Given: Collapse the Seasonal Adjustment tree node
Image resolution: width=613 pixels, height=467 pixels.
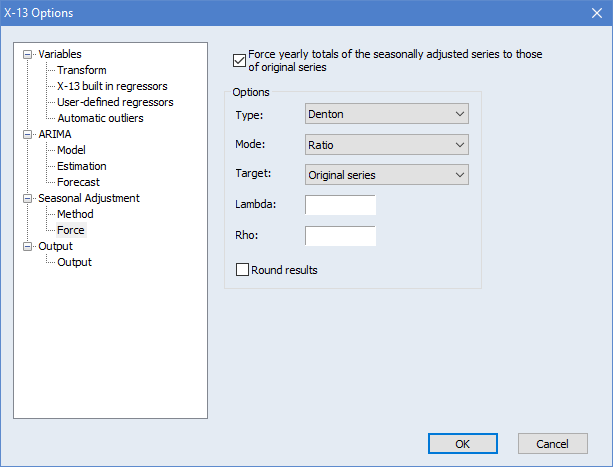Looking at the screenshot, I should (27, 198).
